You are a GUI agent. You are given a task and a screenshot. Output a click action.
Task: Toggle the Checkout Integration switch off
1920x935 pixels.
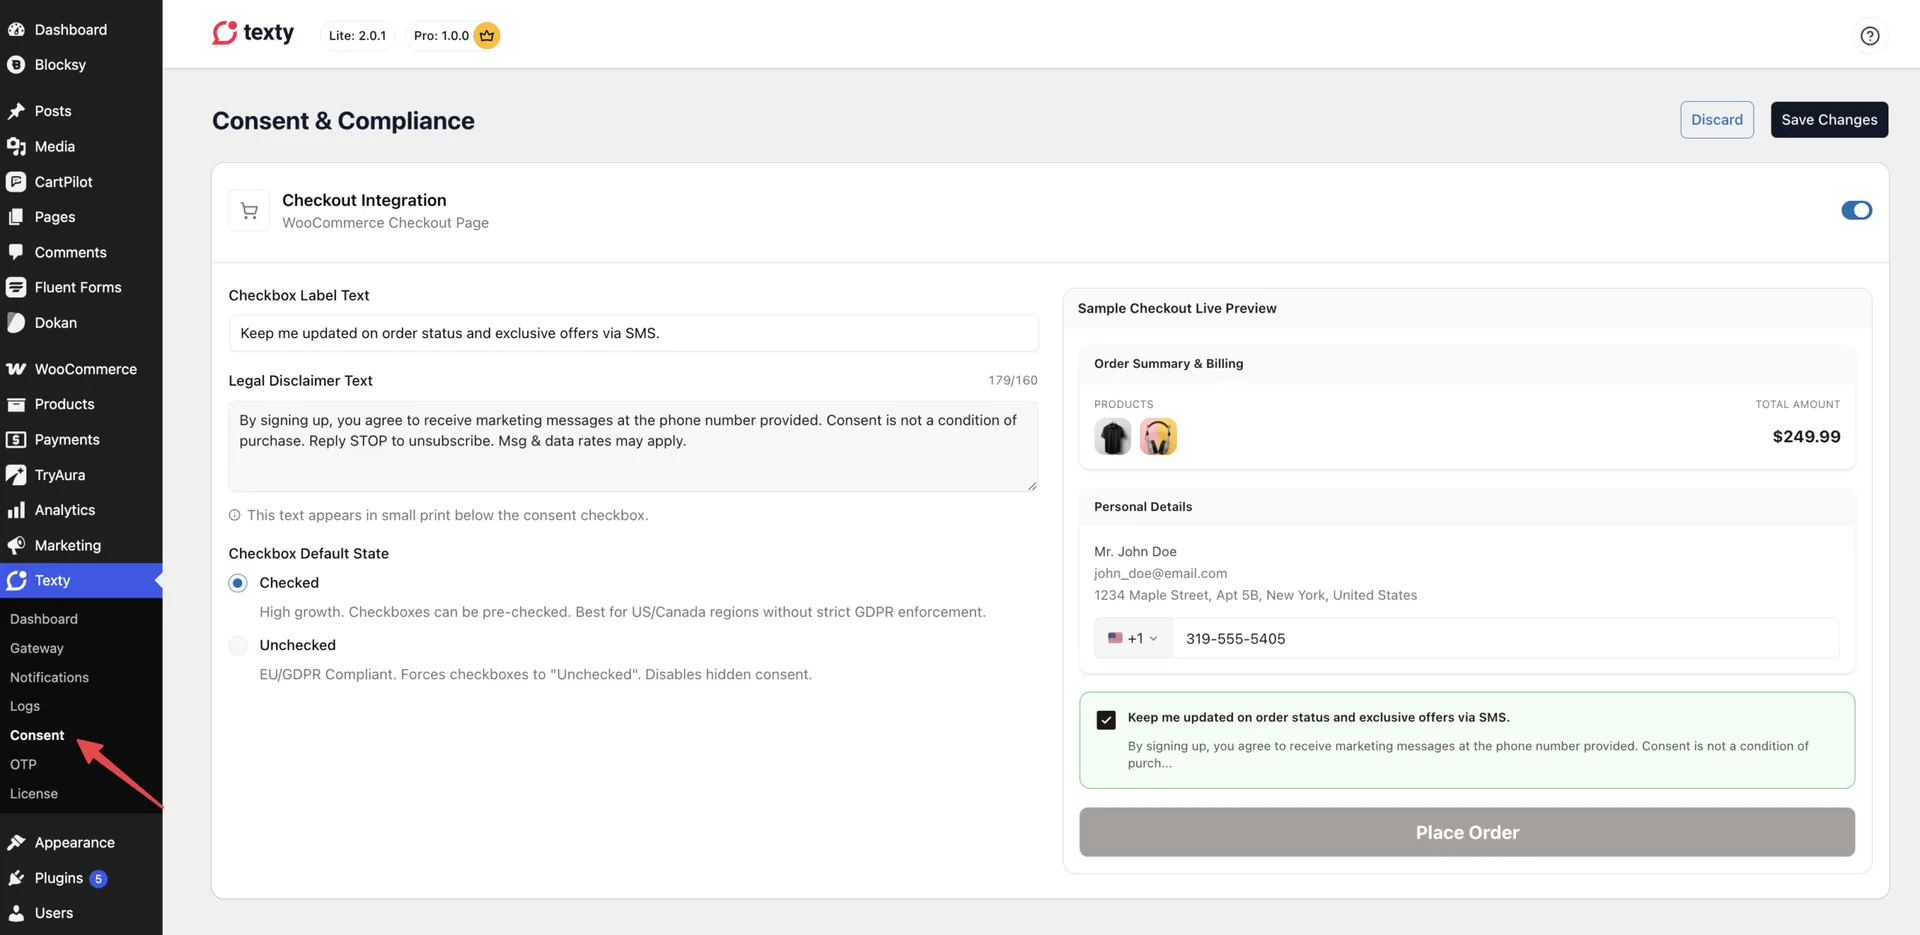[x=1856, y=210]
